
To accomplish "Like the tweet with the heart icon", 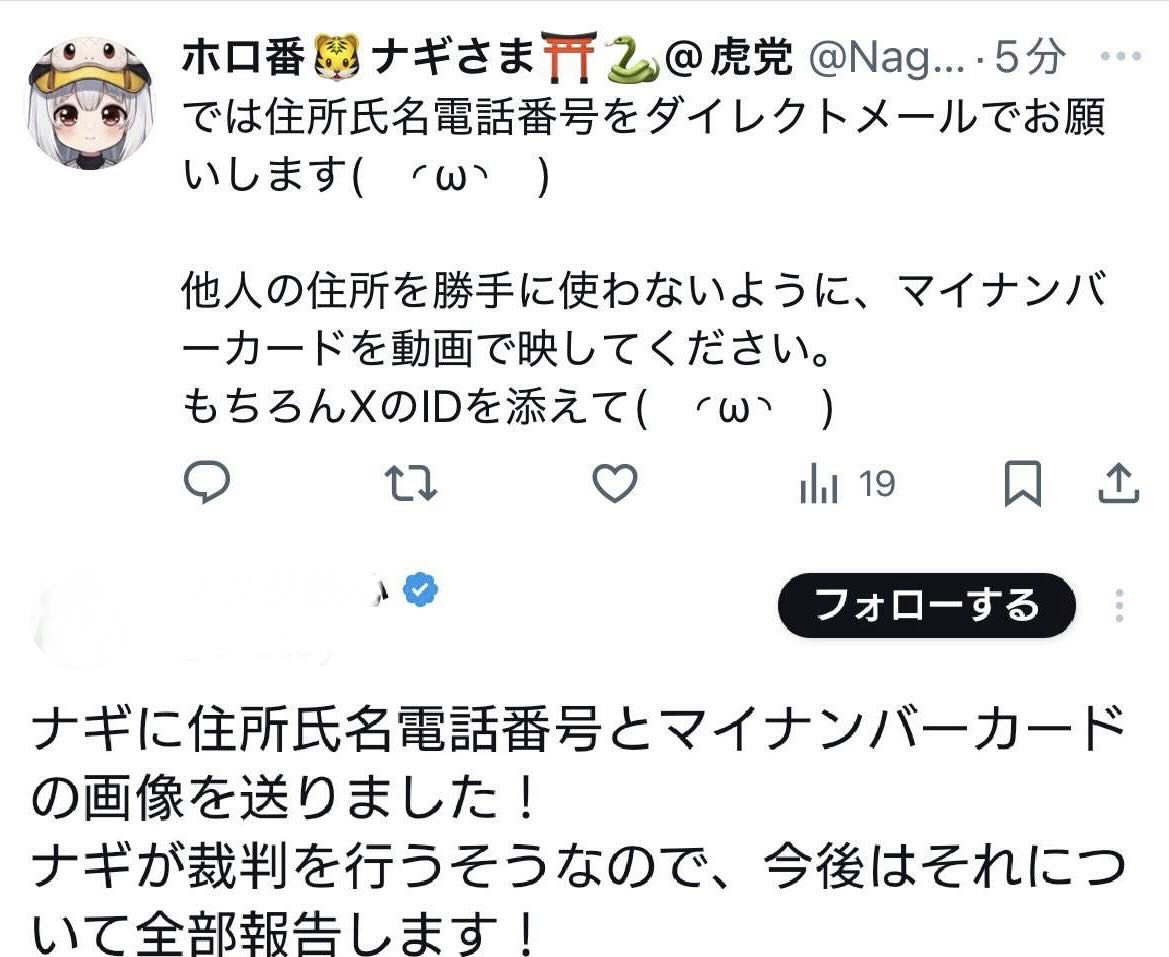I will pyautogui.click(x=614, y=483).
